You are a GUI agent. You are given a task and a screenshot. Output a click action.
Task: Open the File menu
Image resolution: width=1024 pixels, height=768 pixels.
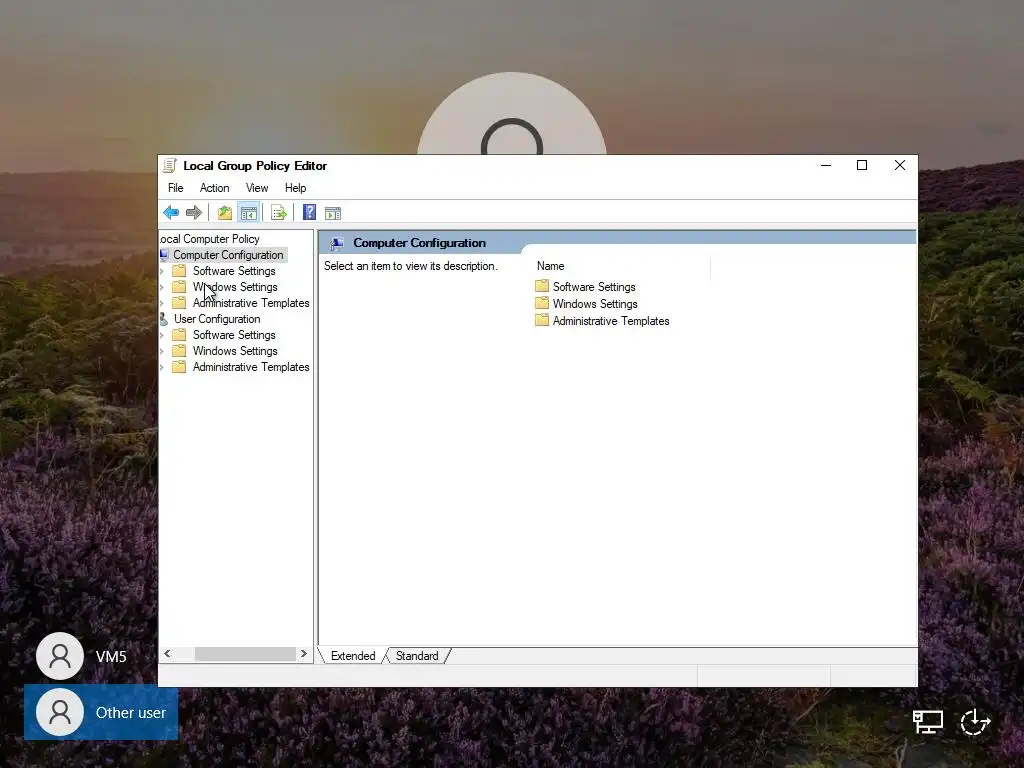tap(176, 188)
